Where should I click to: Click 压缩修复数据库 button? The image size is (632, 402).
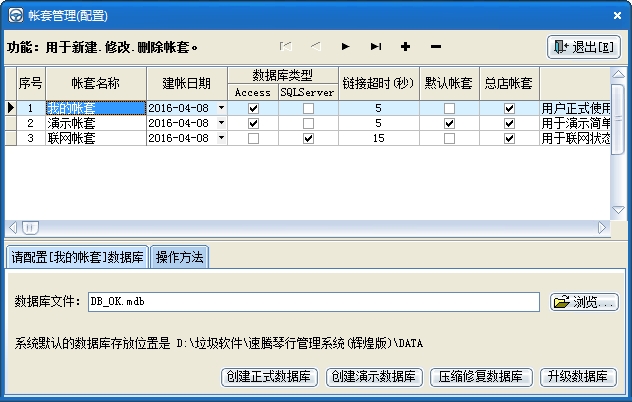pyautogui.click(x=481, y=377)
